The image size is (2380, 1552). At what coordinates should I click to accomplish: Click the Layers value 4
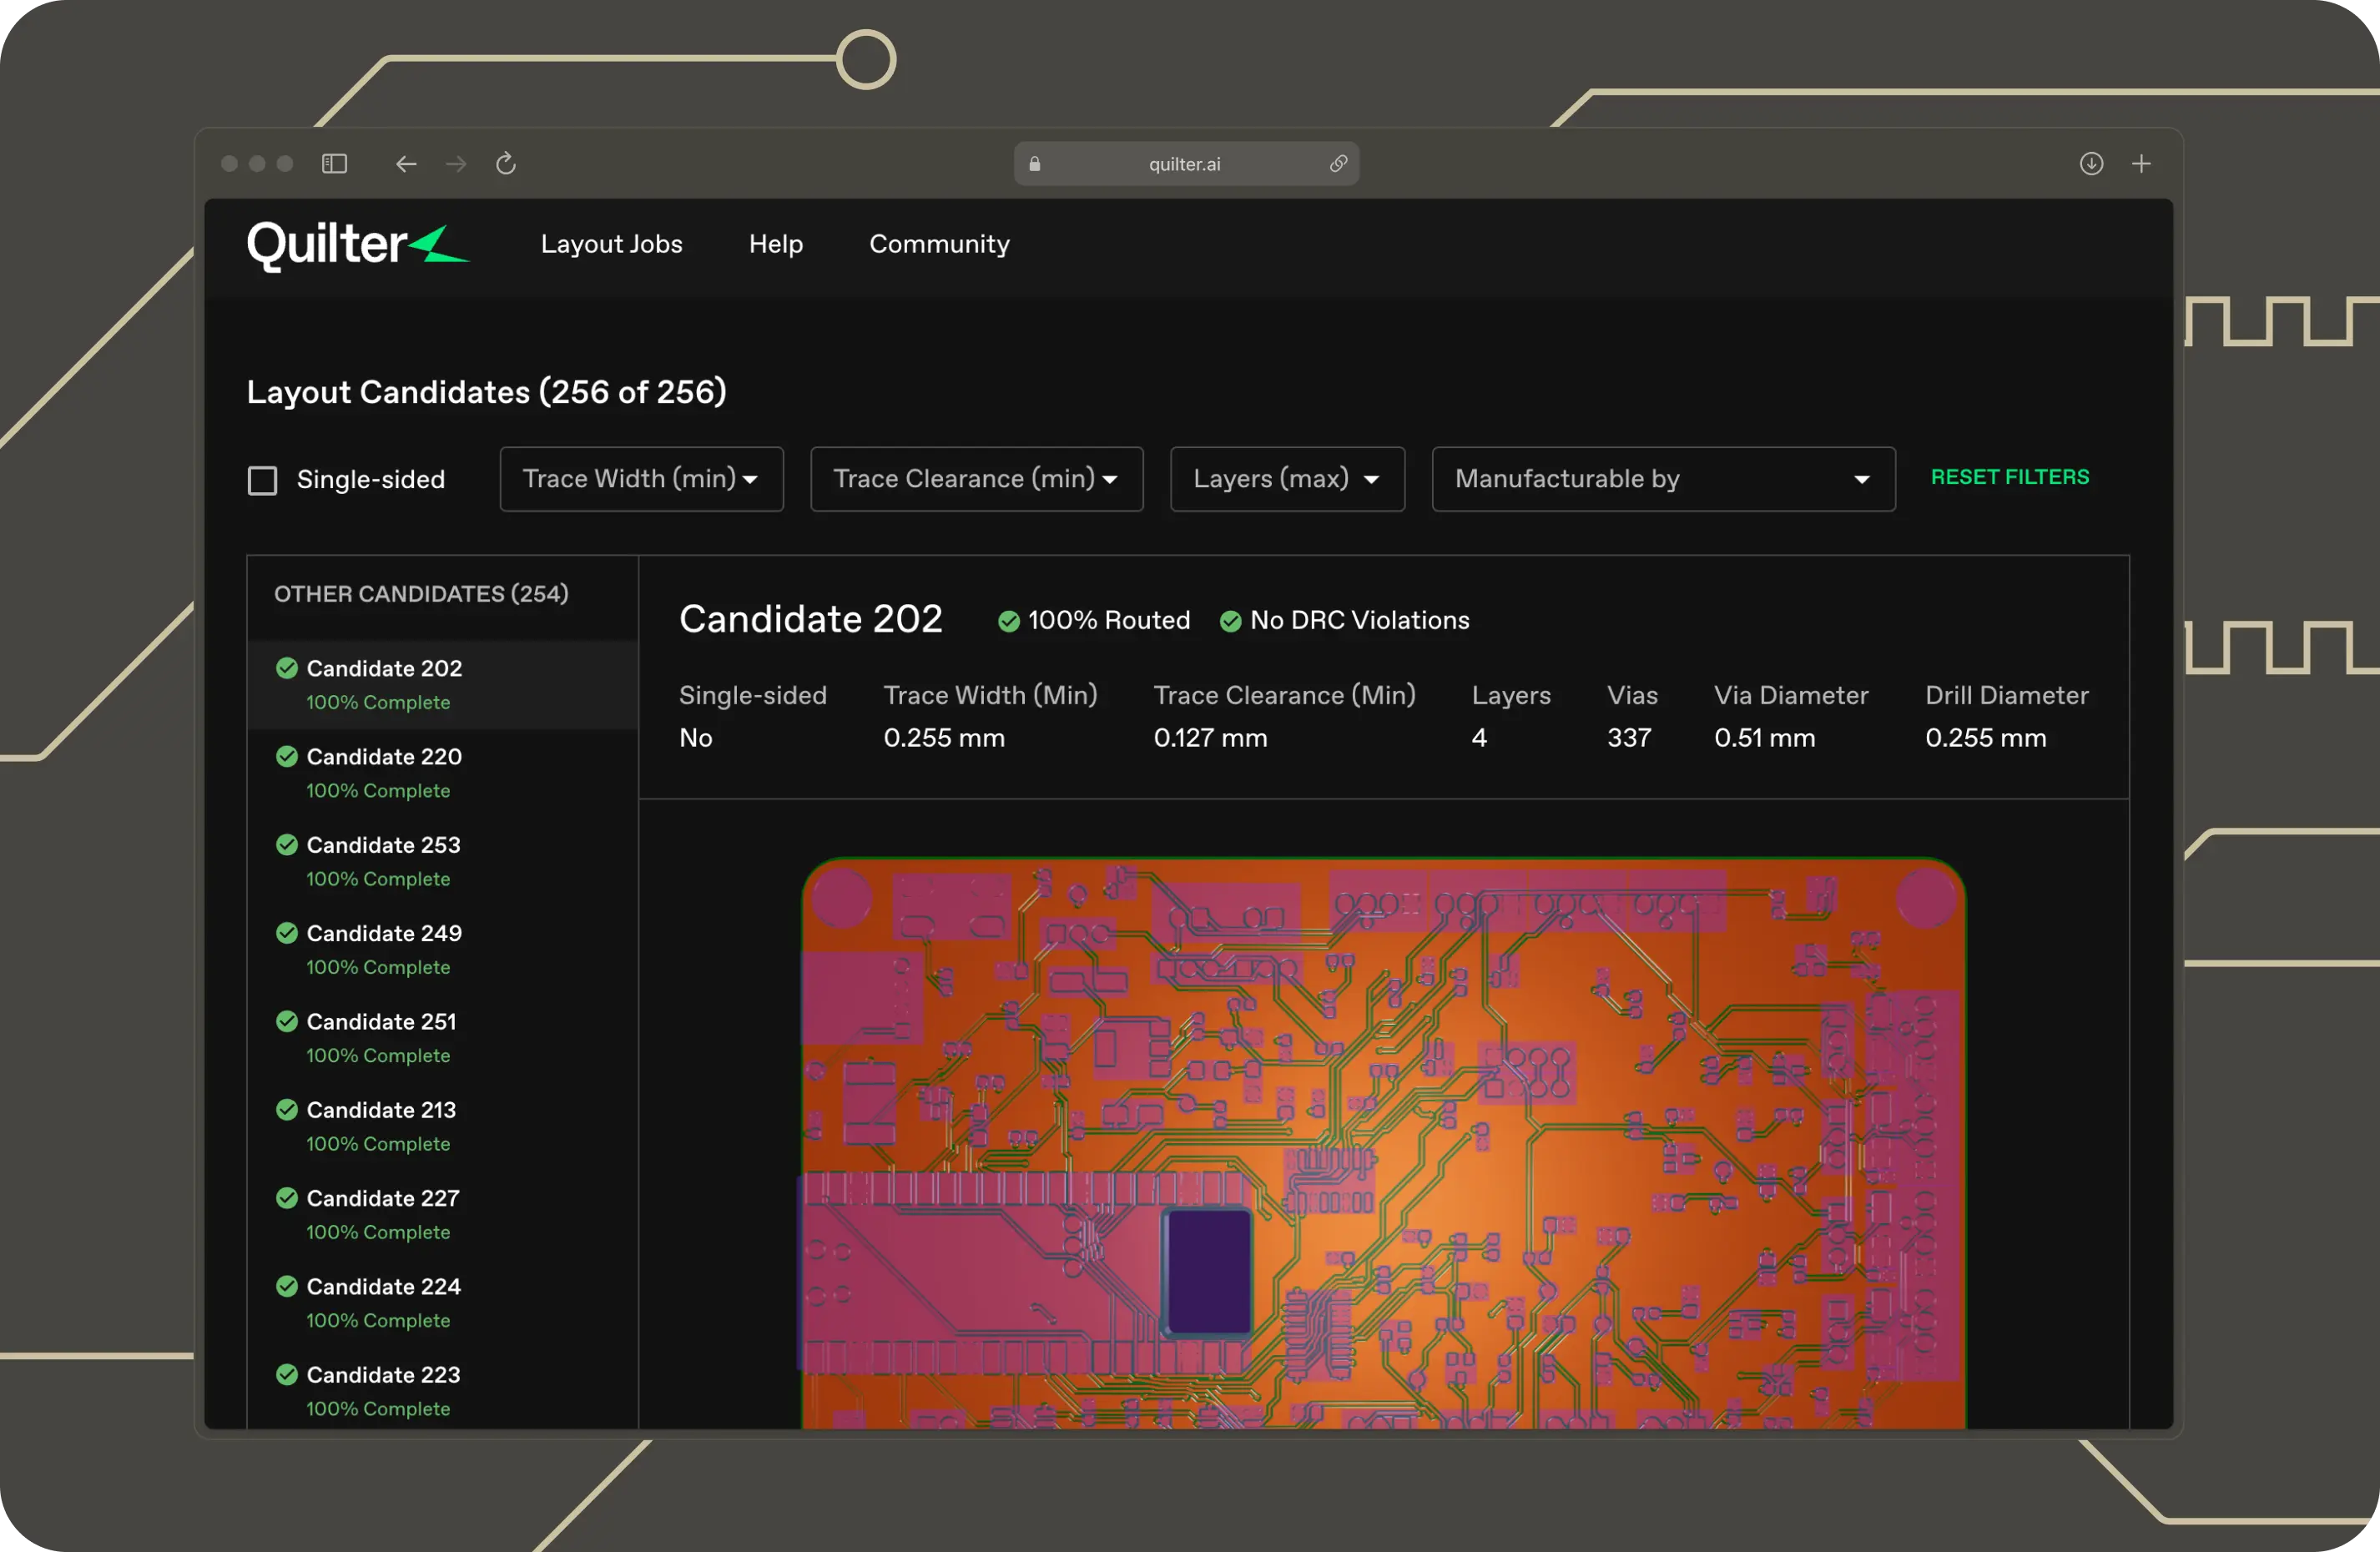tap(1479, 738)
